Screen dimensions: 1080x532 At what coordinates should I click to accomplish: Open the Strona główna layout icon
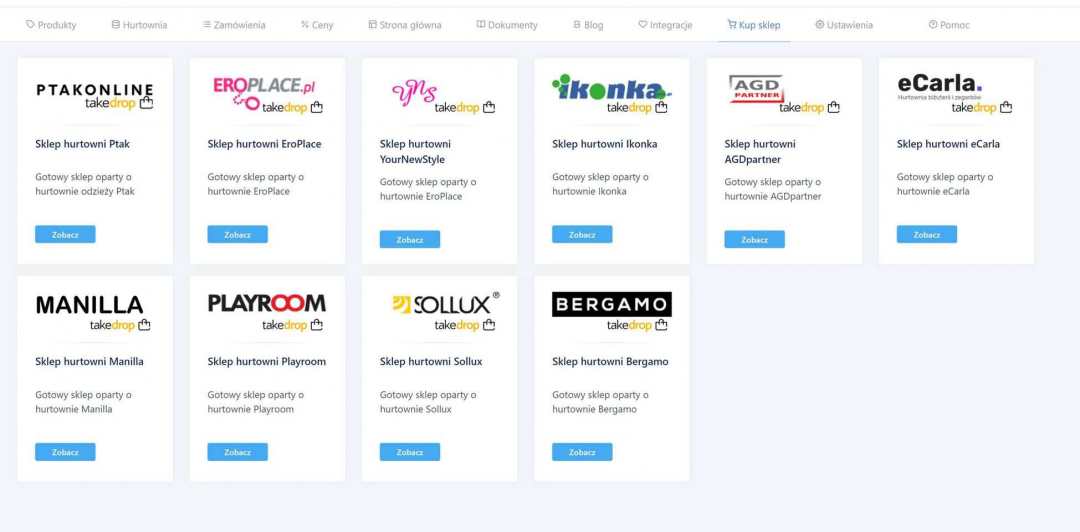(373, 25)
